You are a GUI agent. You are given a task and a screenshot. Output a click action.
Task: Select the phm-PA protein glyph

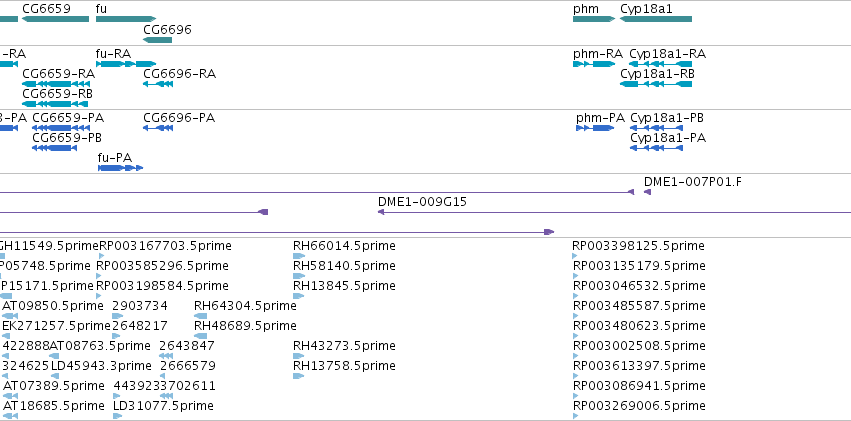tap(595, 127)
